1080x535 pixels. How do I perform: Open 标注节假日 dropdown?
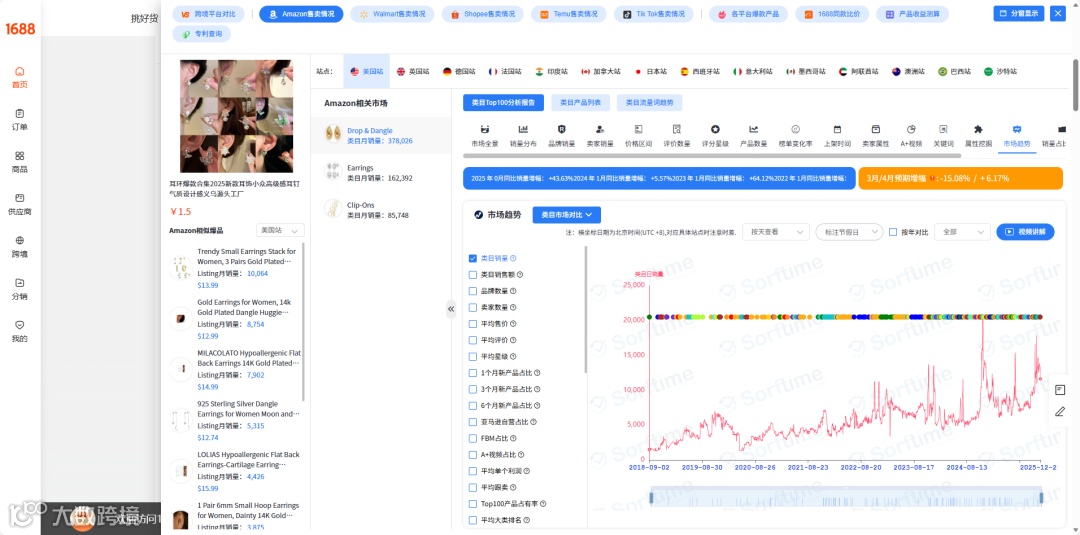tap(849, 232)
